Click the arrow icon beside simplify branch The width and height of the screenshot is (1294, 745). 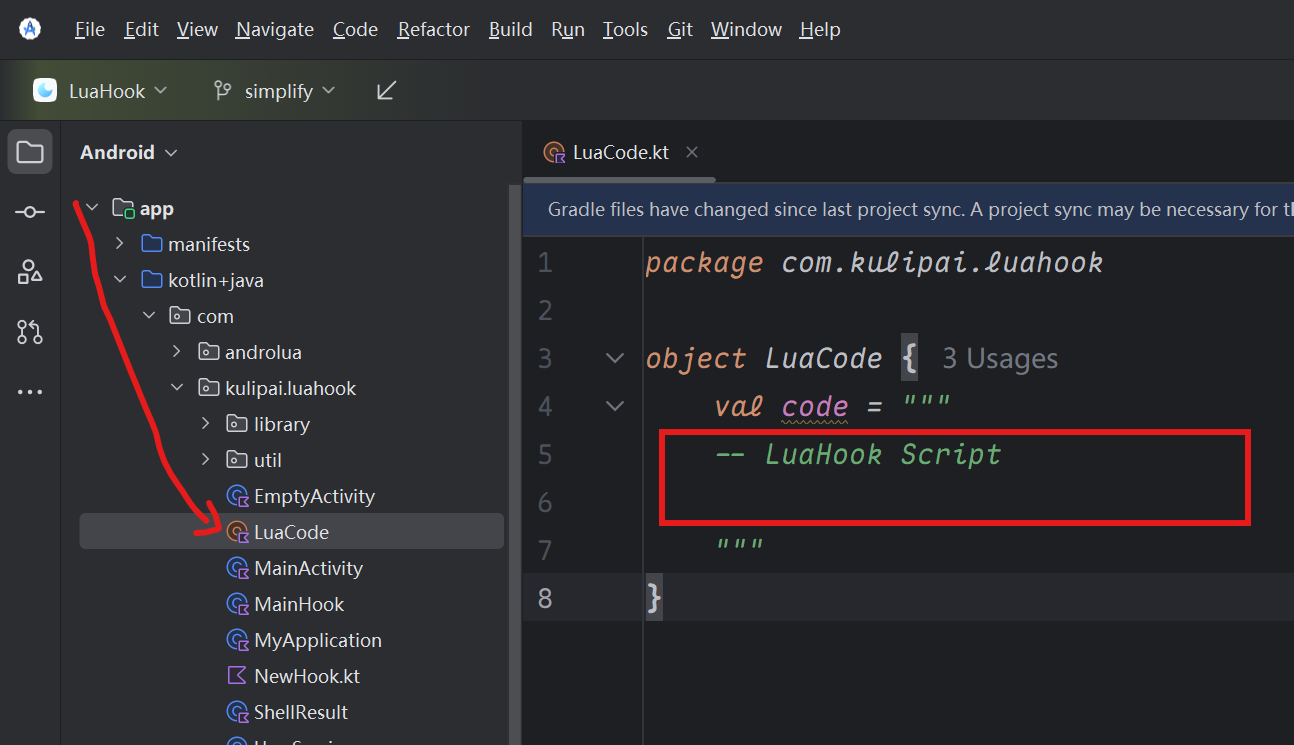(386, 91)
